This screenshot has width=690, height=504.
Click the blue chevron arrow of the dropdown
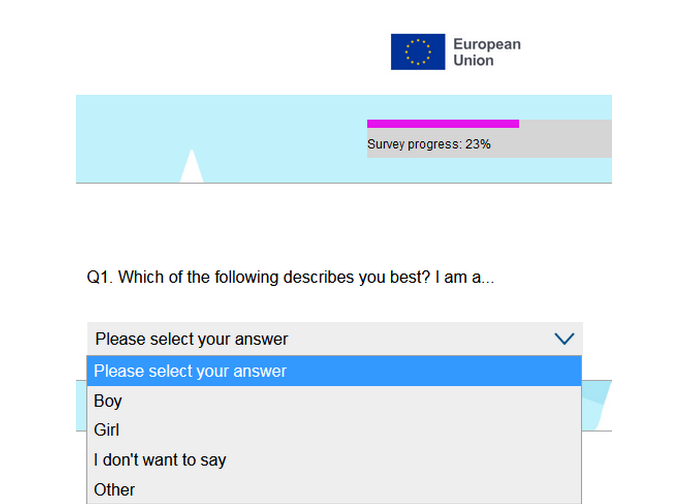click(564, 339)
